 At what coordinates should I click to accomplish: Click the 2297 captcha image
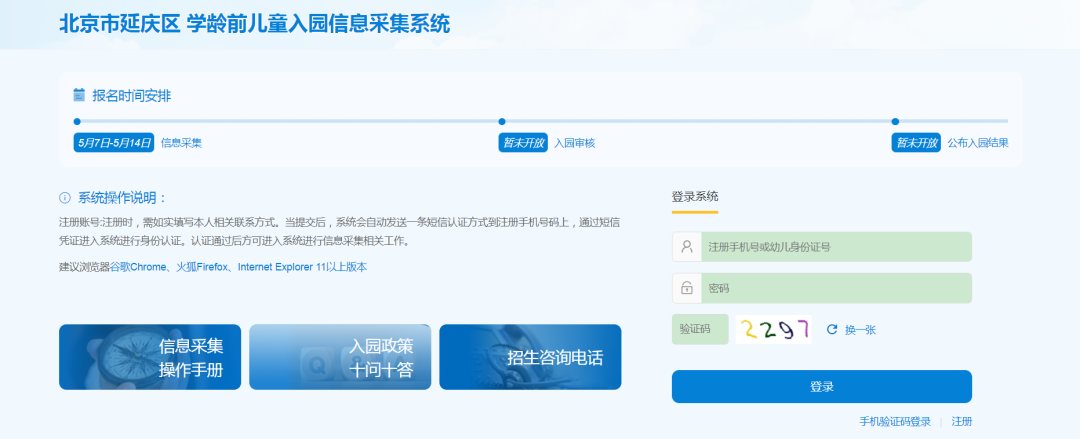pyautogui.click(x=773, y=329)
